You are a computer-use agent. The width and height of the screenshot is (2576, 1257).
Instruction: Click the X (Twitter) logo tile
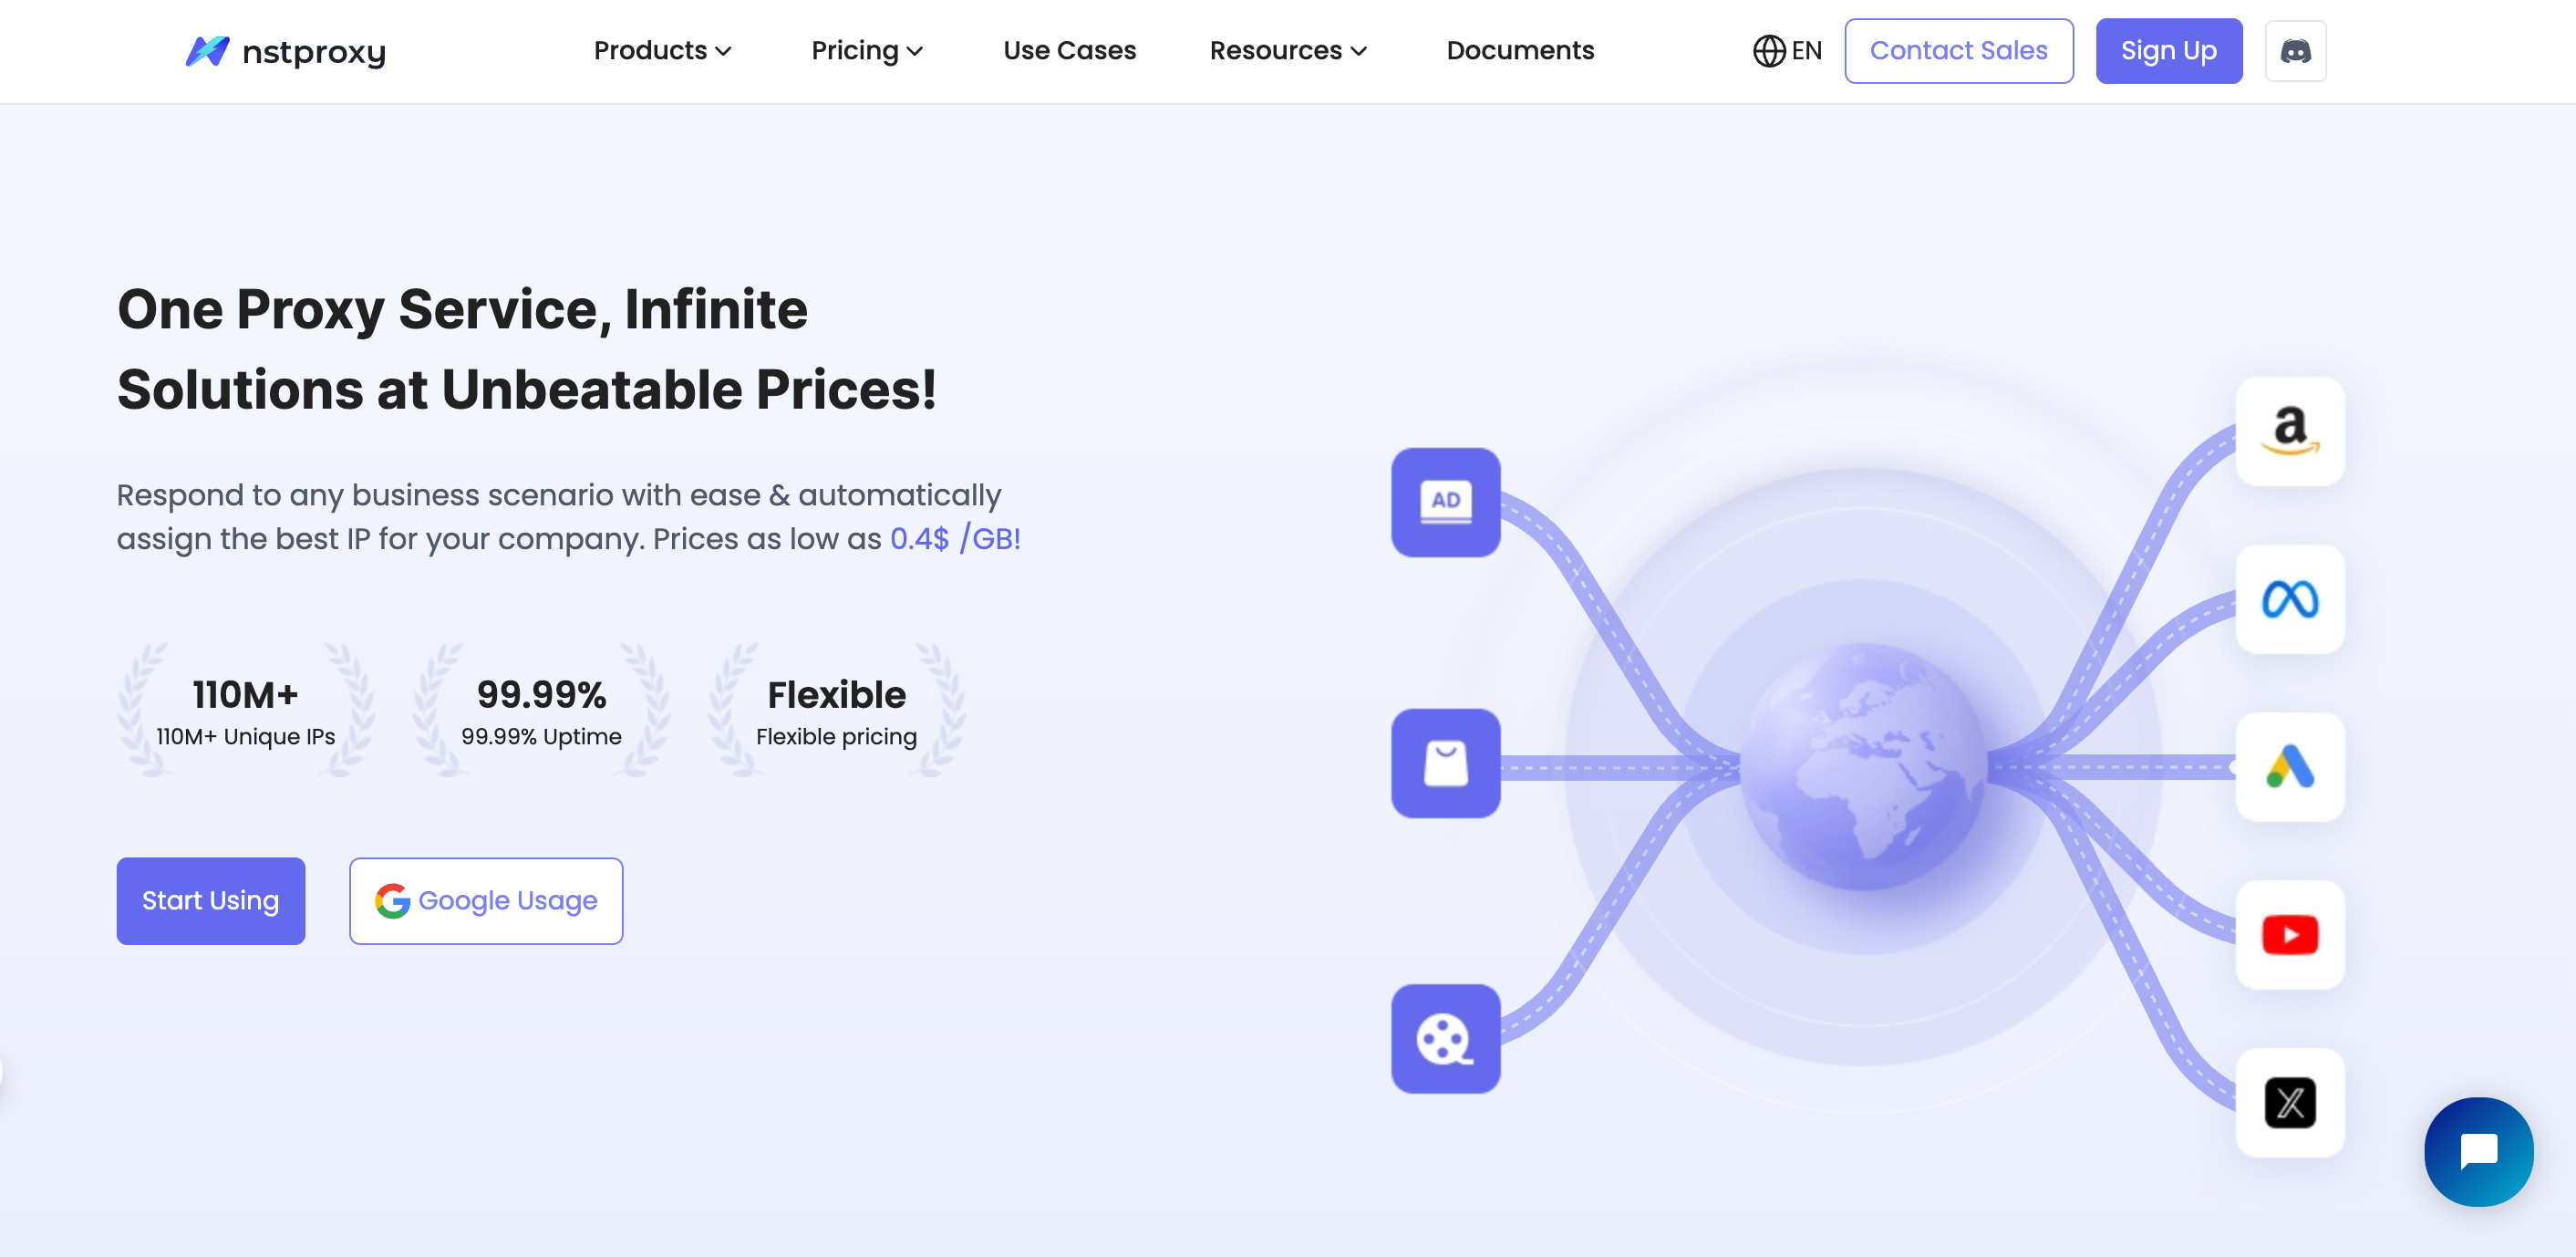[2289, 1103]
